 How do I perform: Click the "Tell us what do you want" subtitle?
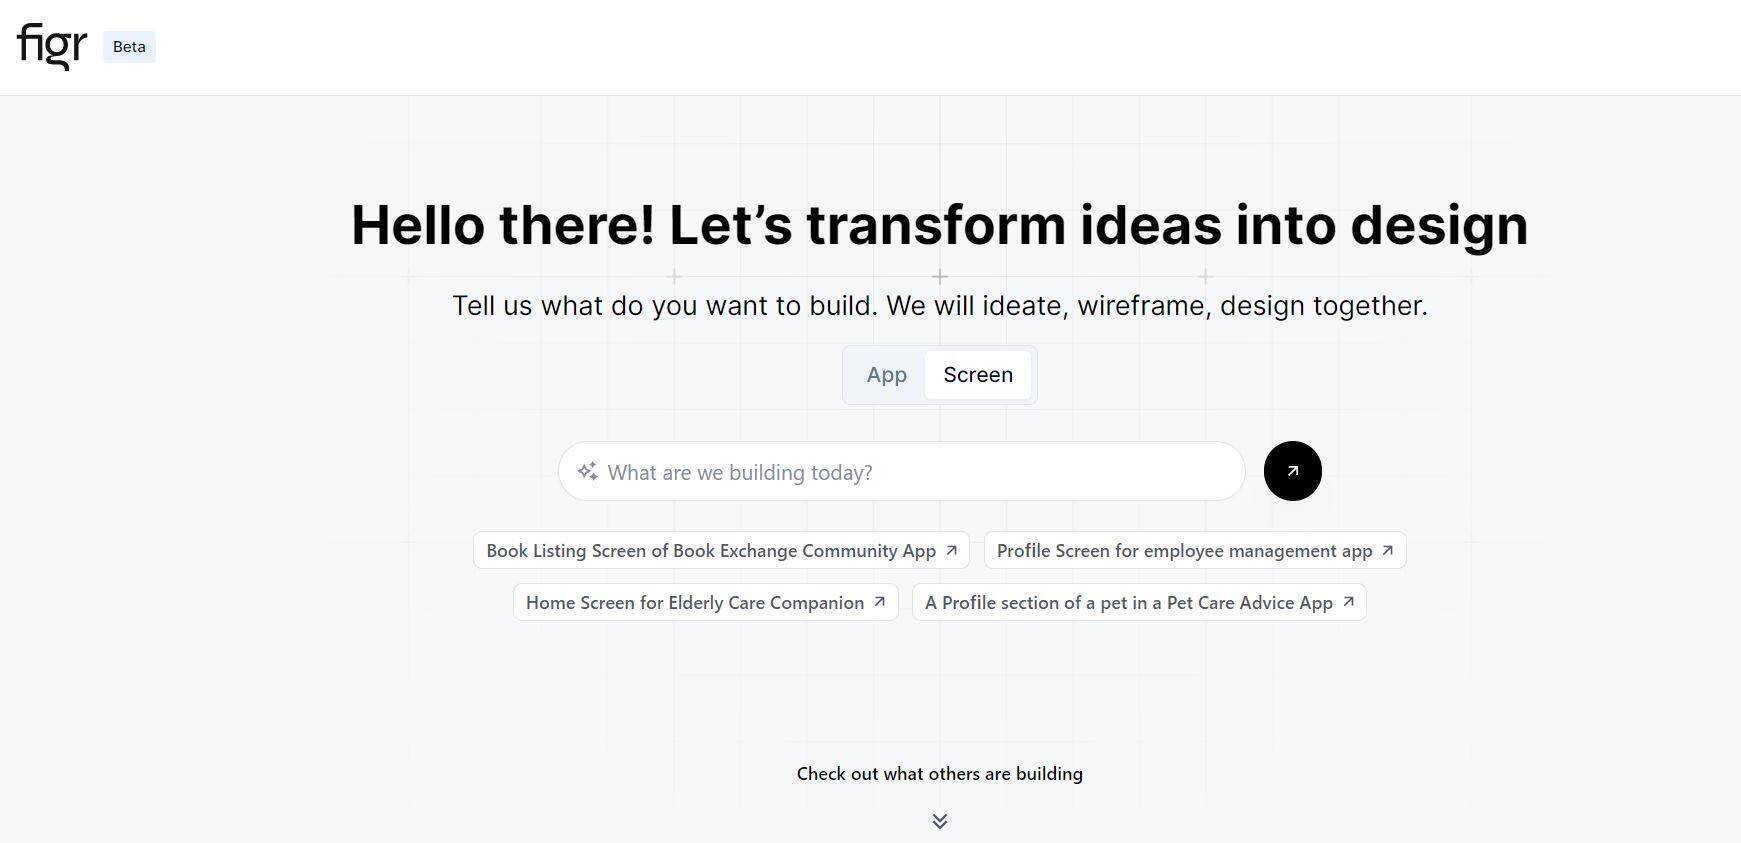coord(939,306)
